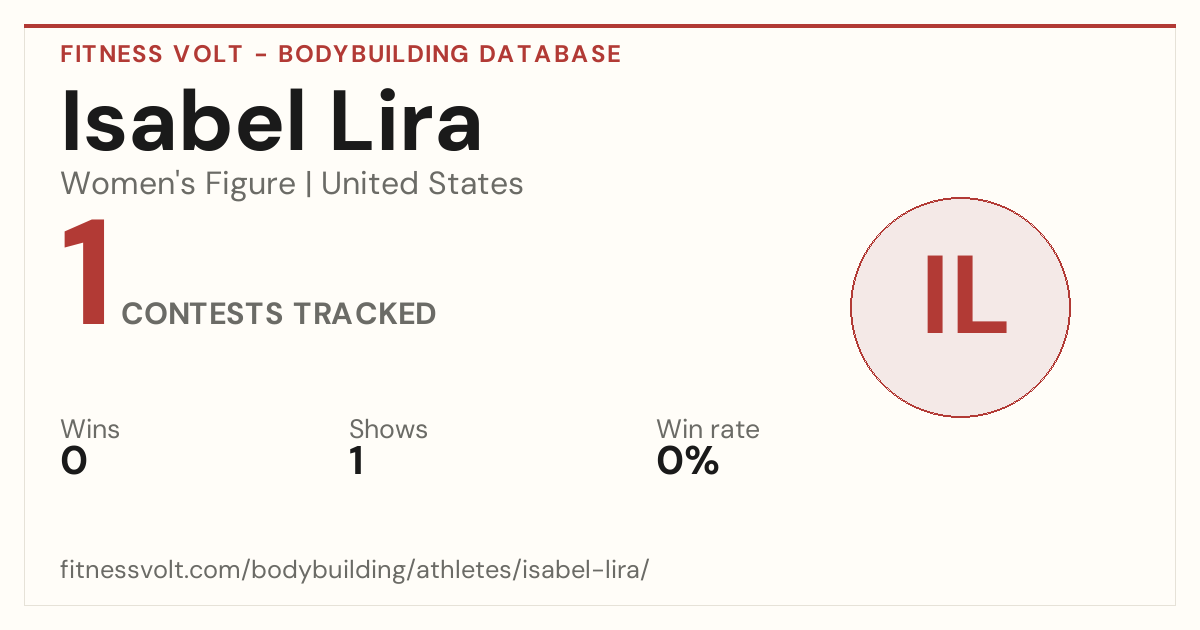Click United States in the subtitle
The height and width of the screenshot is (630, 1200).
click(422, 184)
